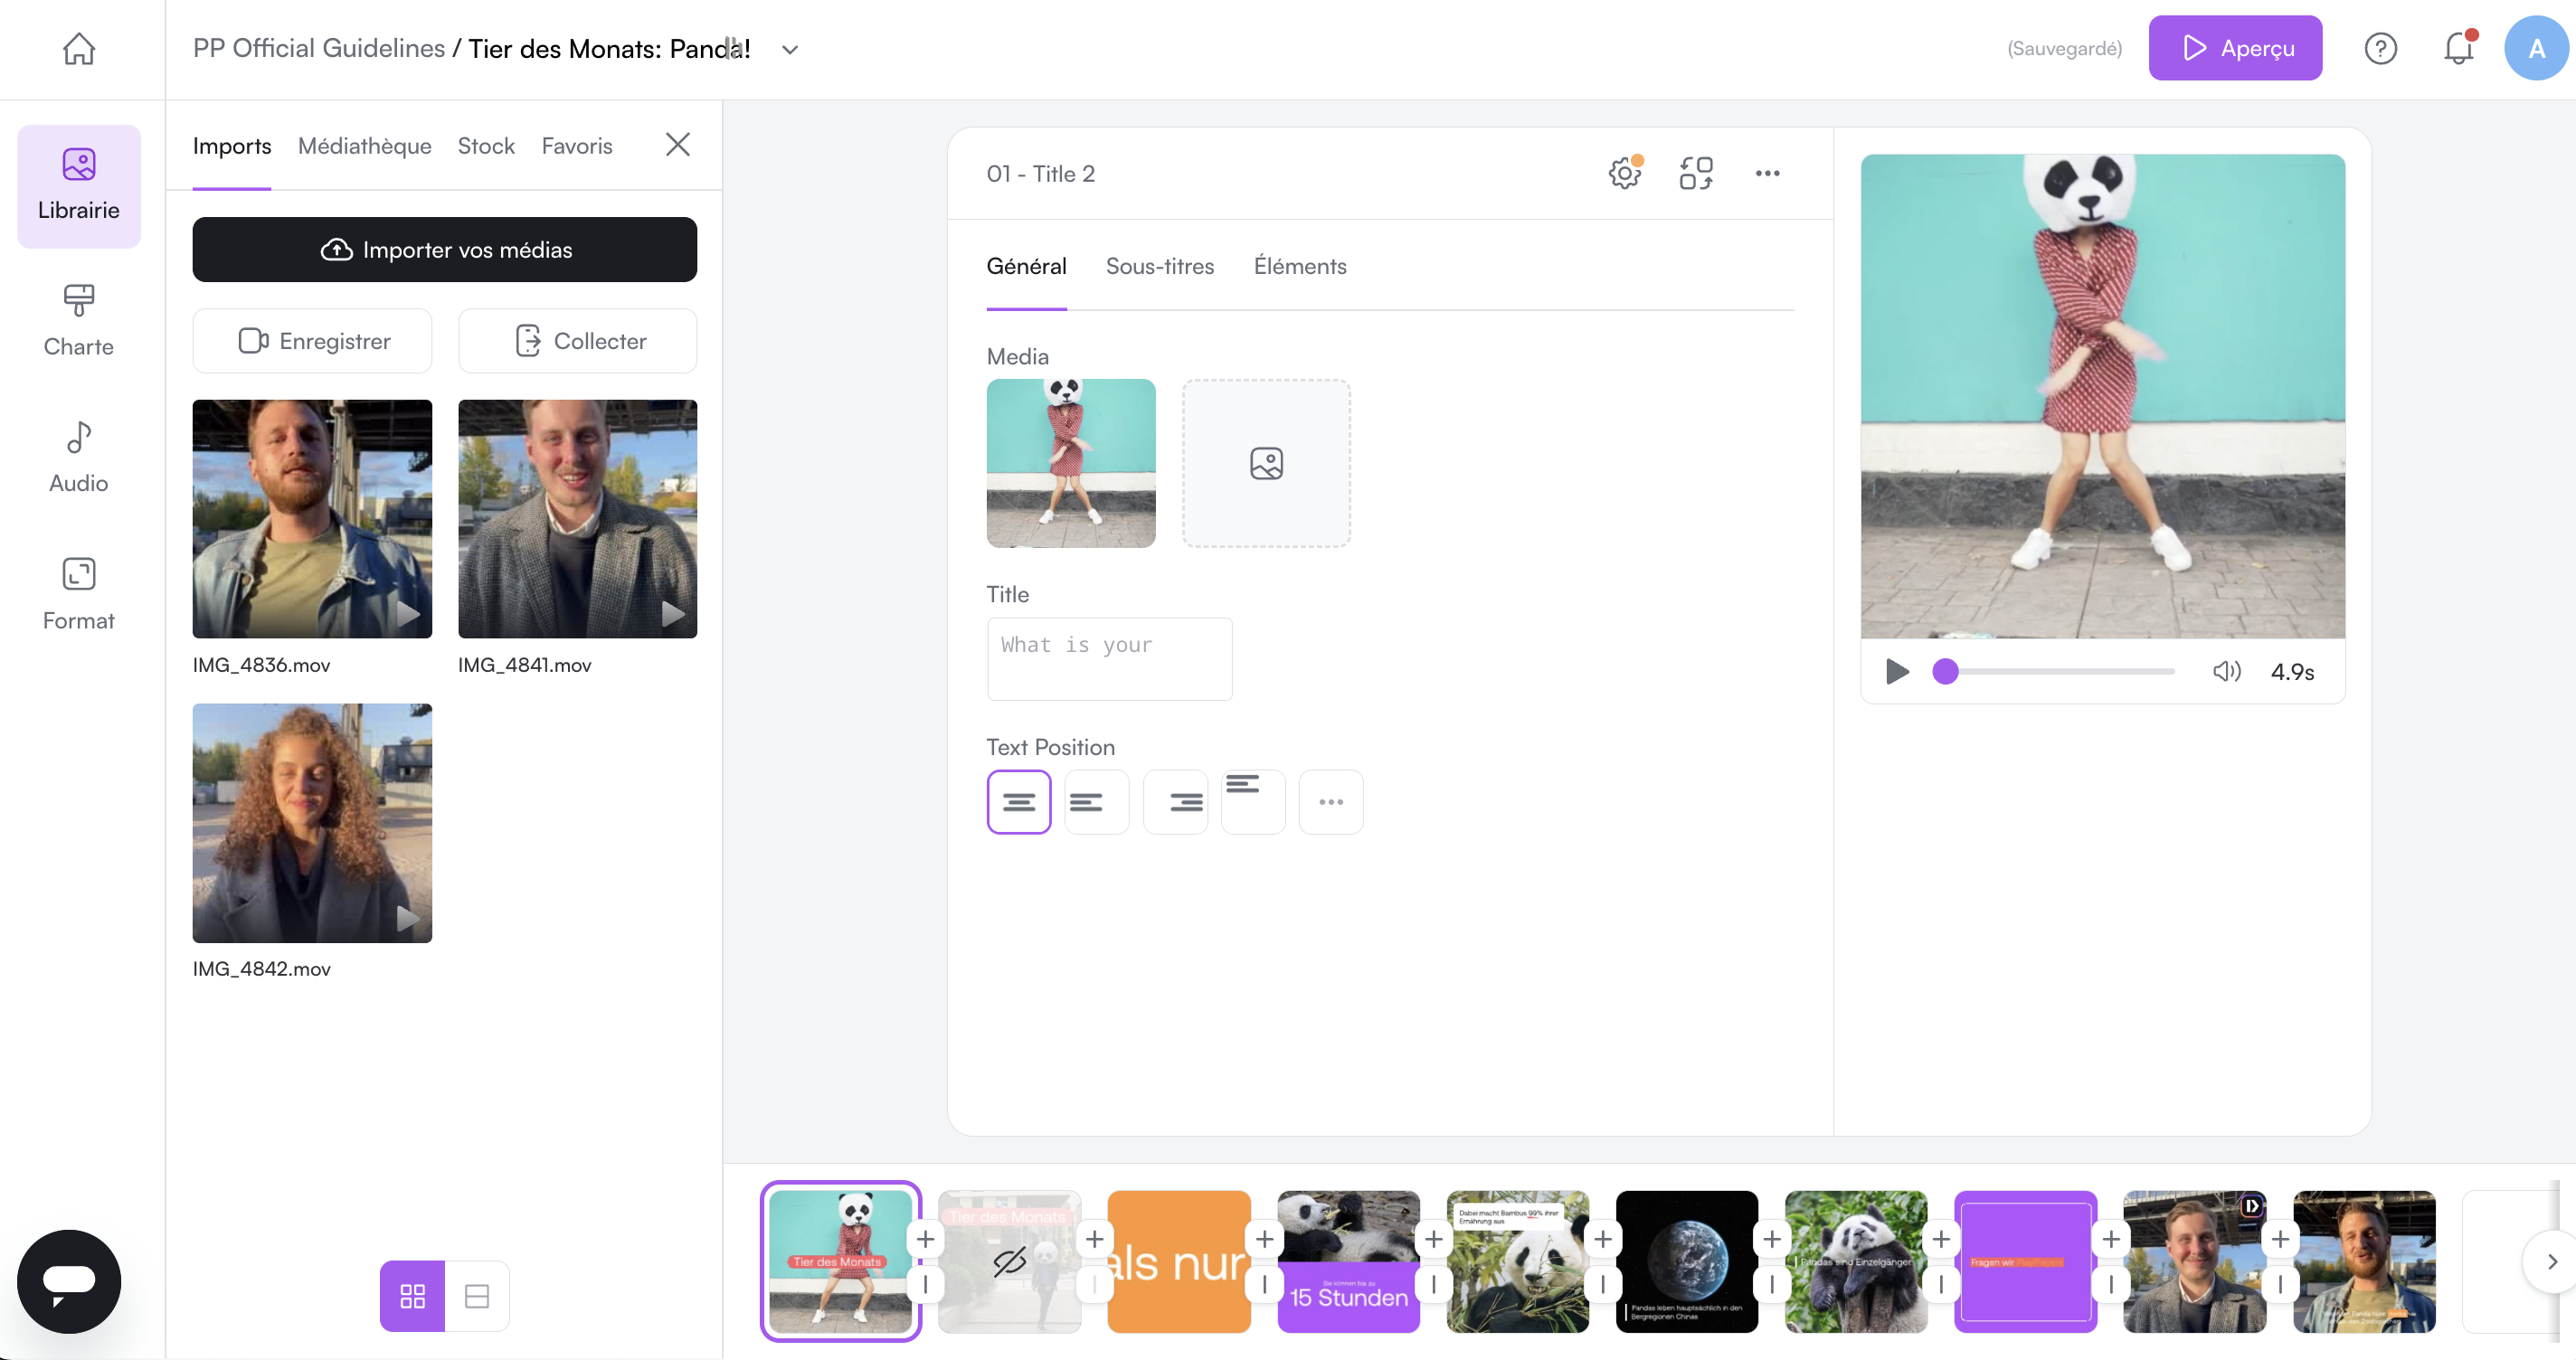Open the Audio panel
This screenshot has width=2576, height=1360.
coord(78,457)
